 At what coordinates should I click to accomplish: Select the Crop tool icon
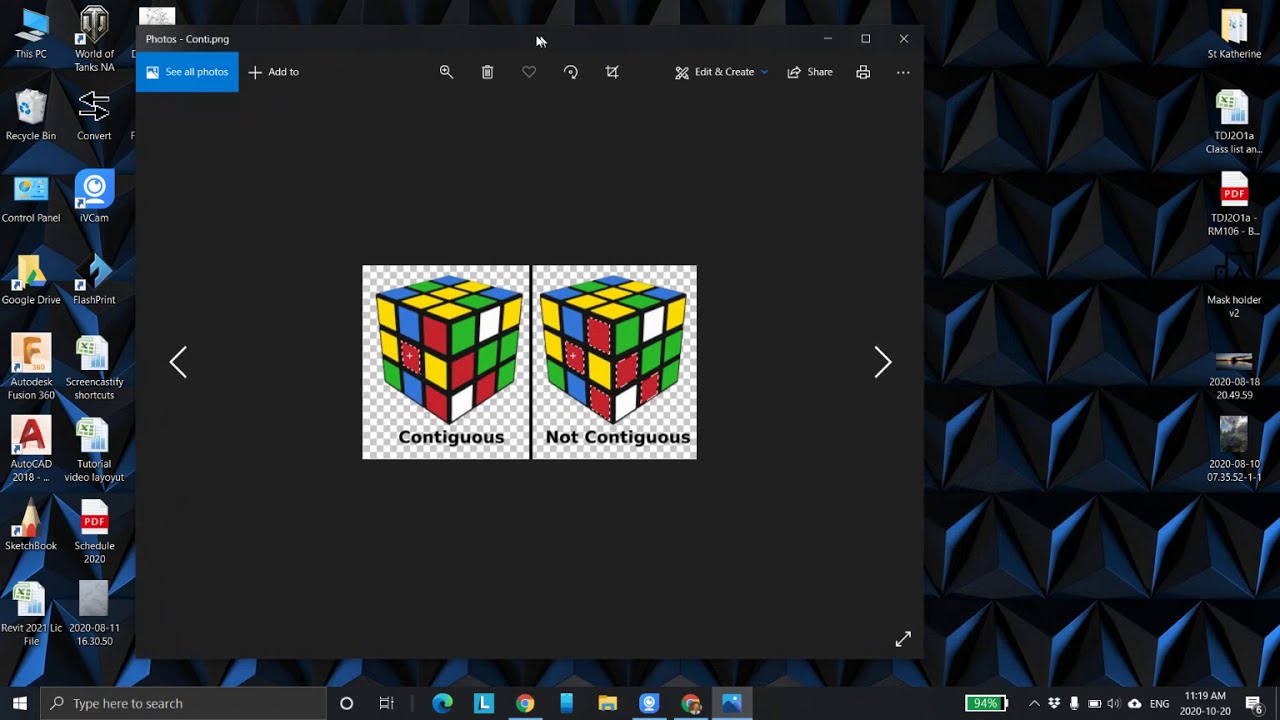pos(612,72)
